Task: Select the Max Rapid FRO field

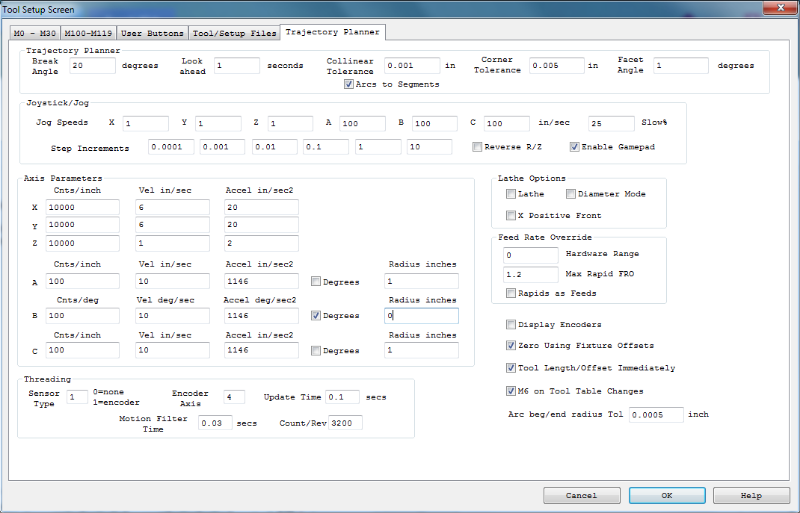Action: (530, 273)
